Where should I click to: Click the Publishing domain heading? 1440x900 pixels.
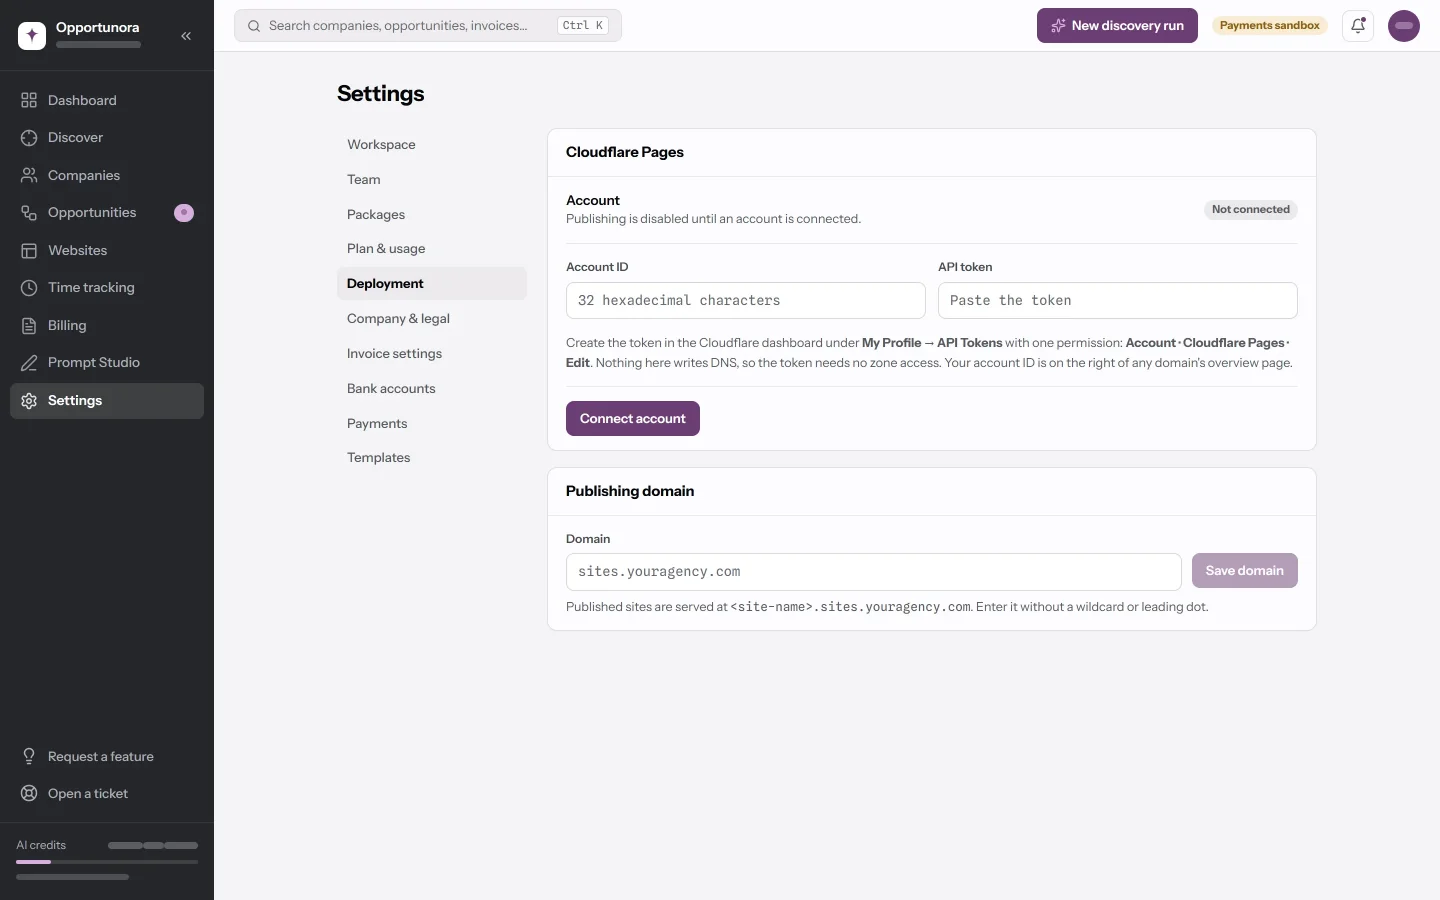pos(630,491)
